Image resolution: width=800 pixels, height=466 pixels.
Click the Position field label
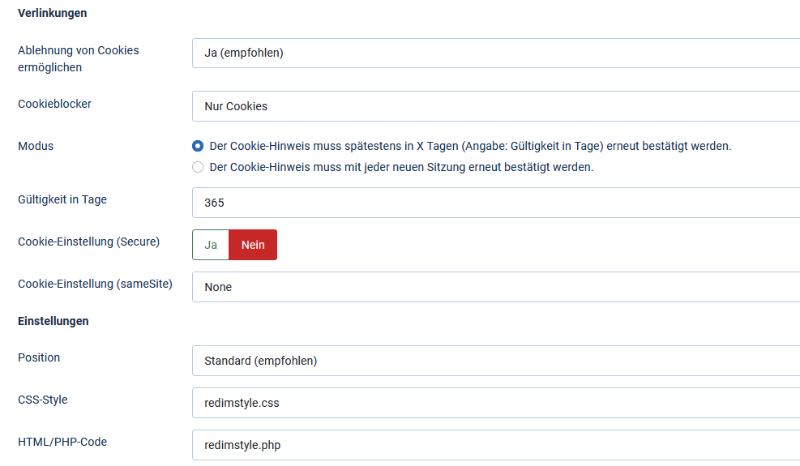pos(40,357)
